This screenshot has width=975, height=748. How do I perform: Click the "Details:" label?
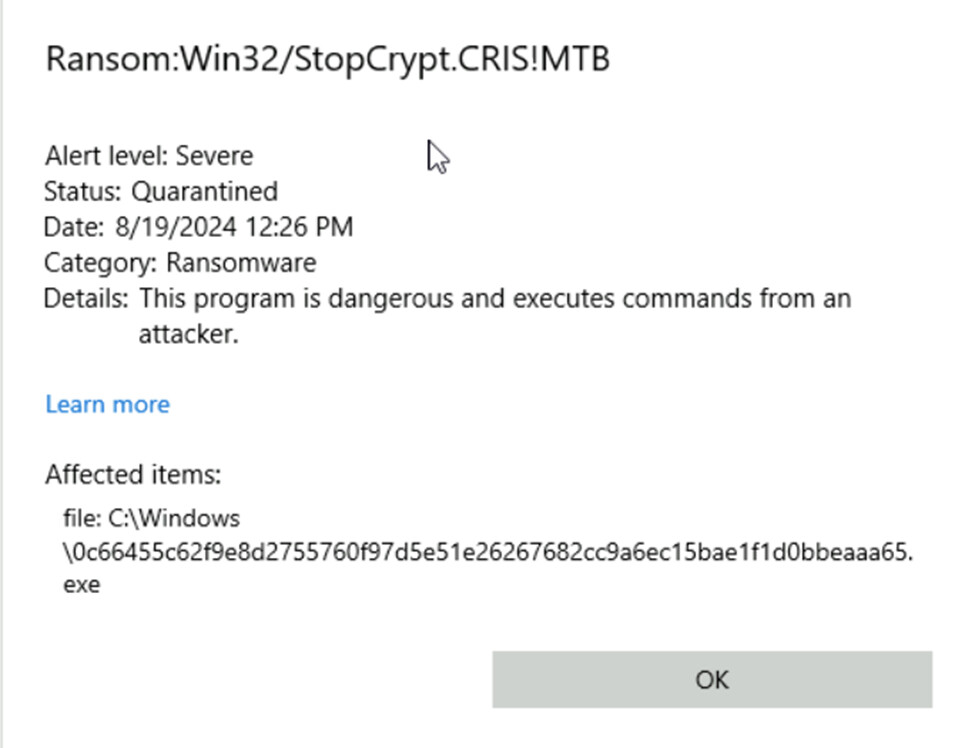pos(86,298)
